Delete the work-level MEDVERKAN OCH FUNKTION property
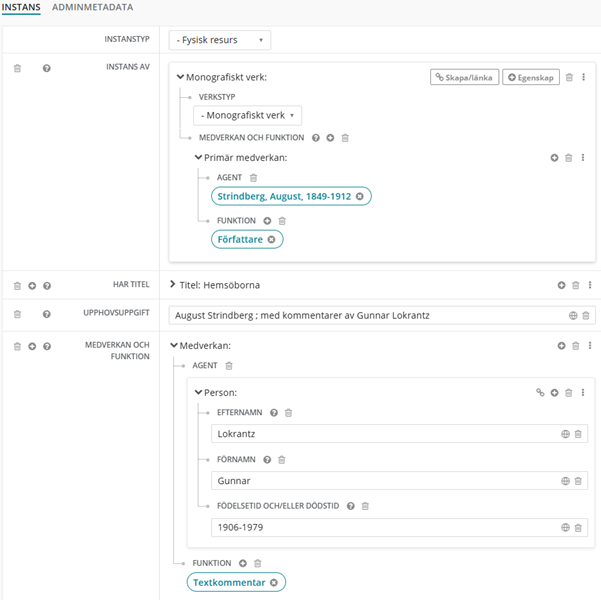Screen dimensions: 601x600 click(345, 138)
